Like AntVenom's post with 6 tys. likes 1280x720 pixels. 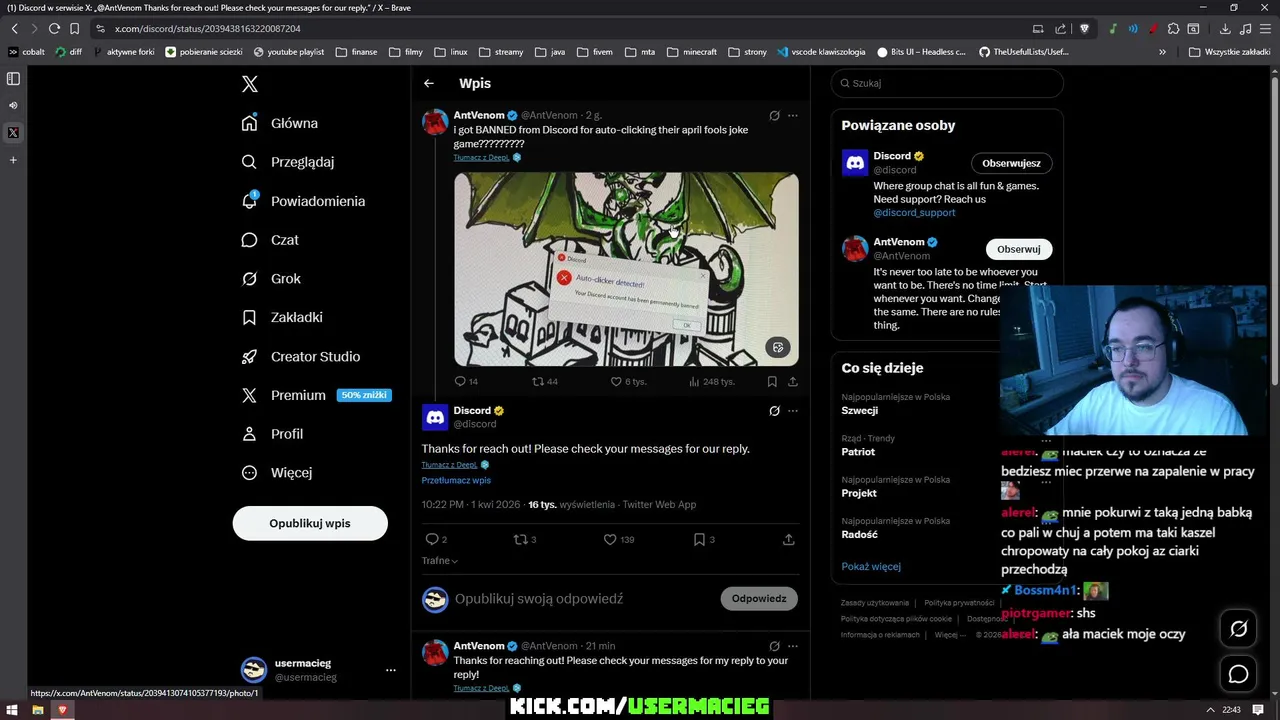(629, 381)
